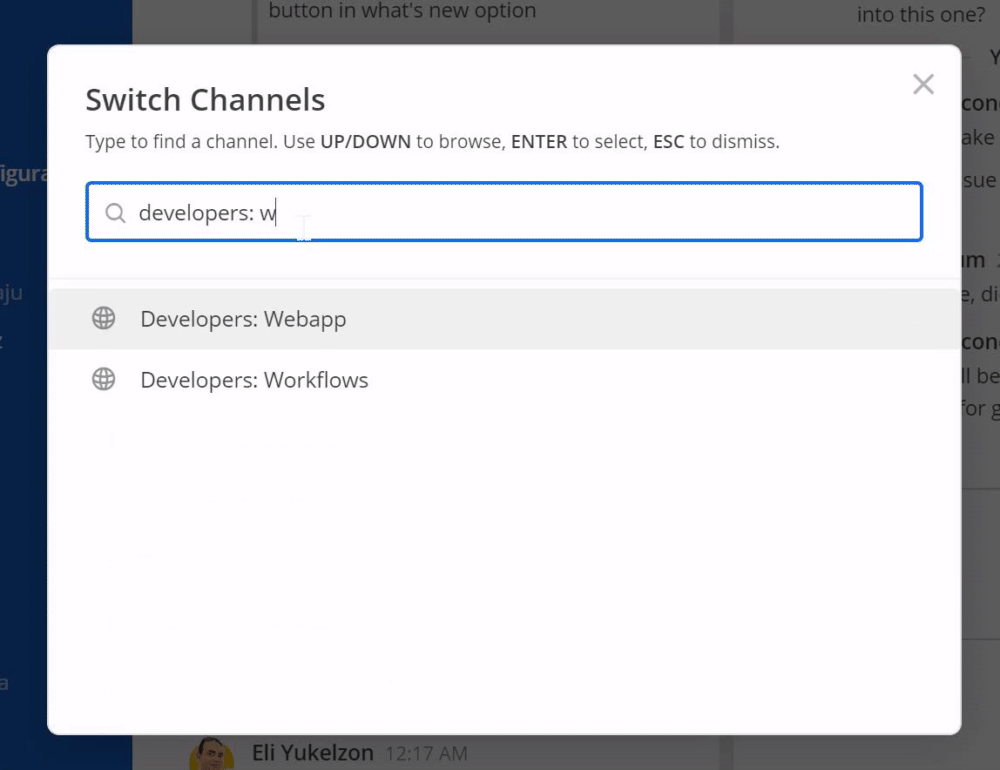This screenshot has width=1000, height=770.
Task: Click the Switch Channels dialog heading
Action: (x=205, y=100)
